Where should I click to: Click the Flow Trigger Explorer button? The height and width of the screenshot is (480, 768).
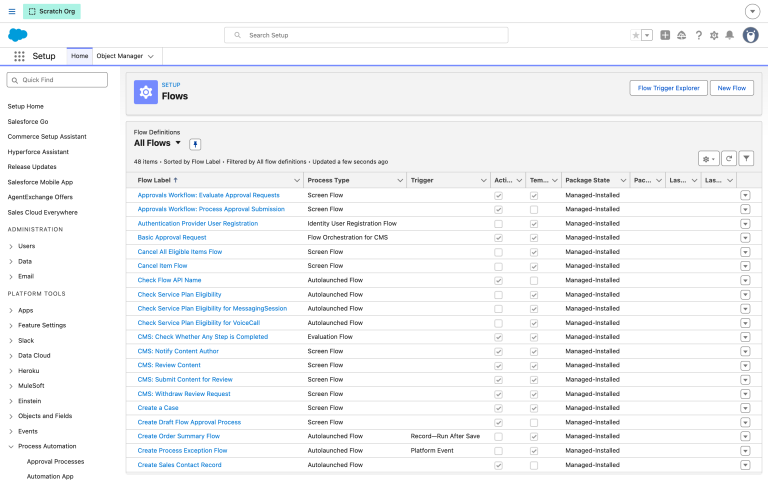668,88
